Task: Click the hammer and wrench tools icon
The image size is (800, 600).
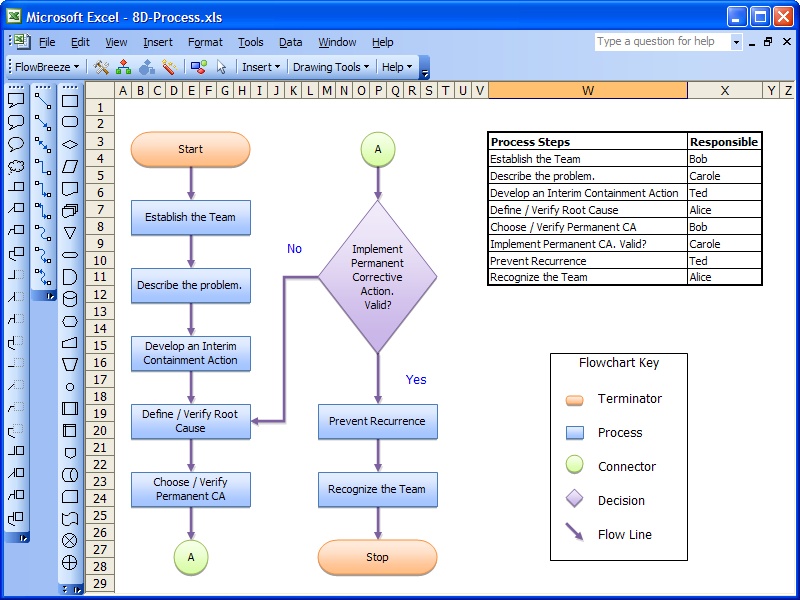Action: (101, 67)
